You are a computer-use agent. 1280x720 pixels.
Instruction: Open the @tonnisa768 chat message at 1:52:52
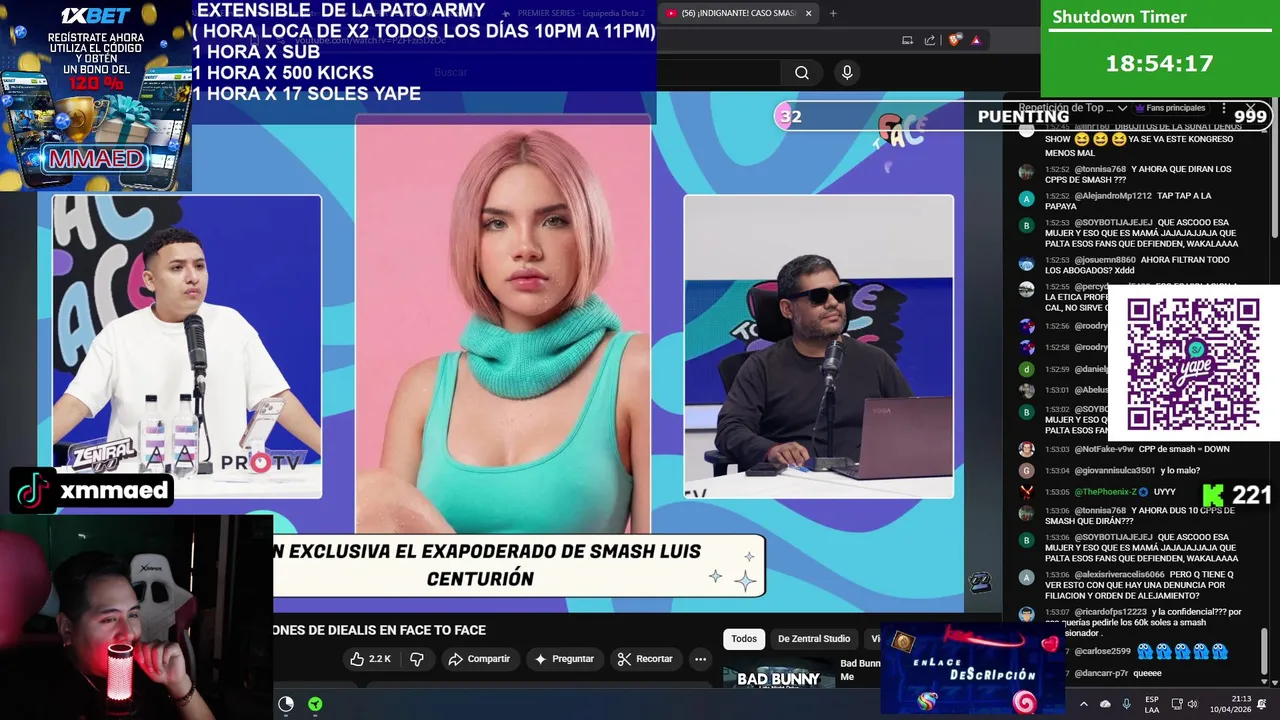click(x=1140, y=175)
